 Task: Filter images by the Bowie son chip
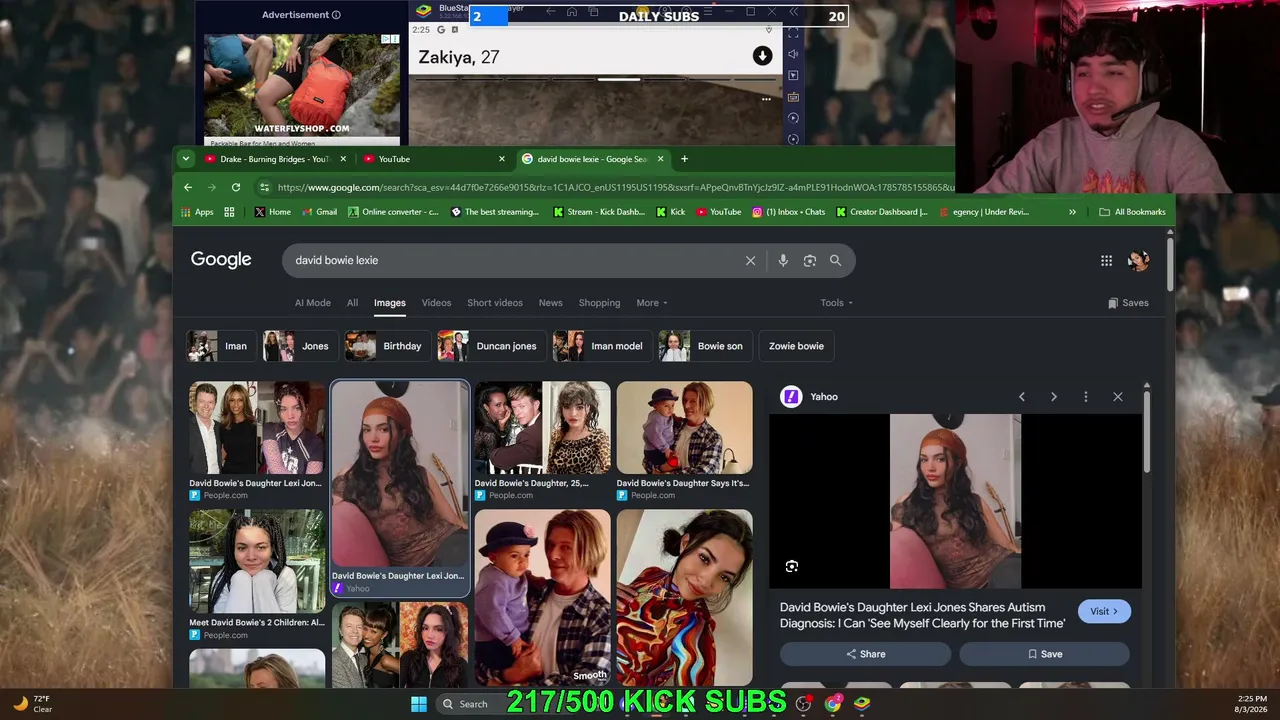tap(705, 346)
